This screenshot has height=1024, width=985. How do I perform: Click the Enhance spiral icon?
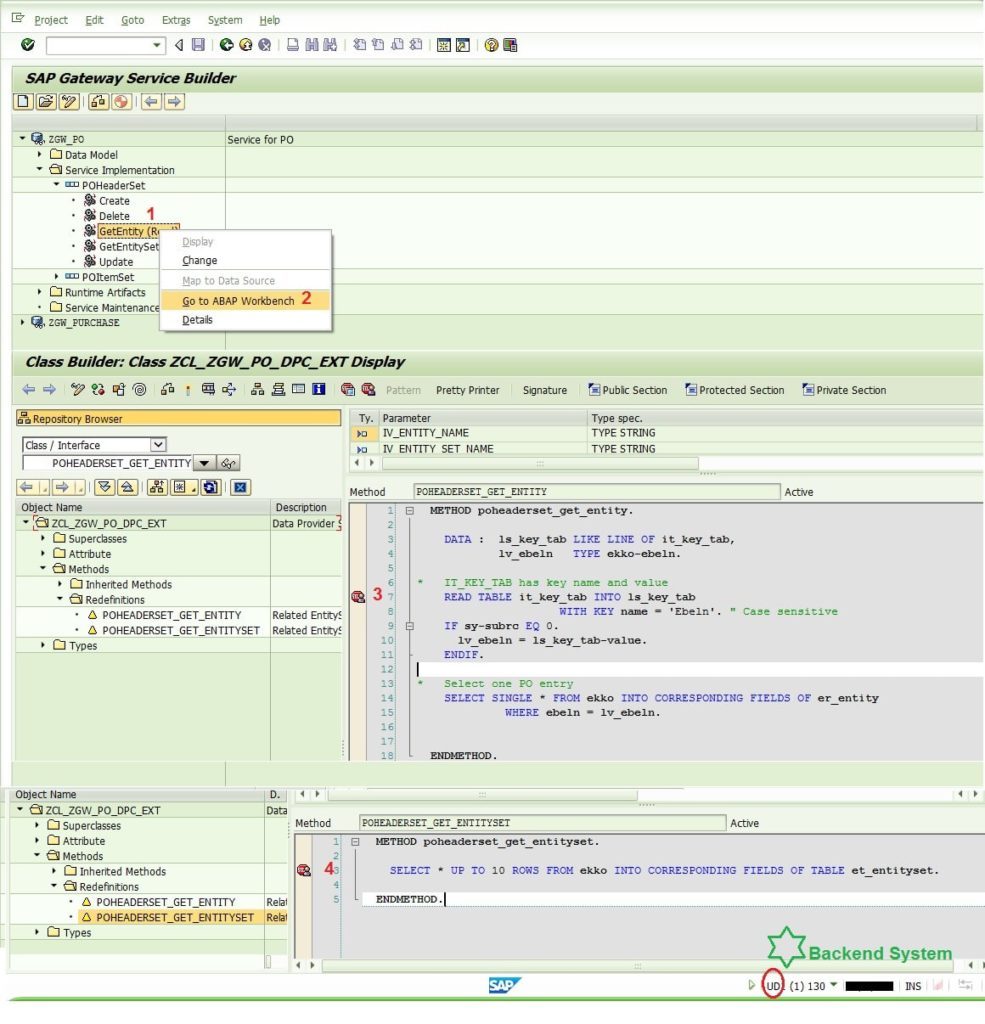tap(139, 389)
